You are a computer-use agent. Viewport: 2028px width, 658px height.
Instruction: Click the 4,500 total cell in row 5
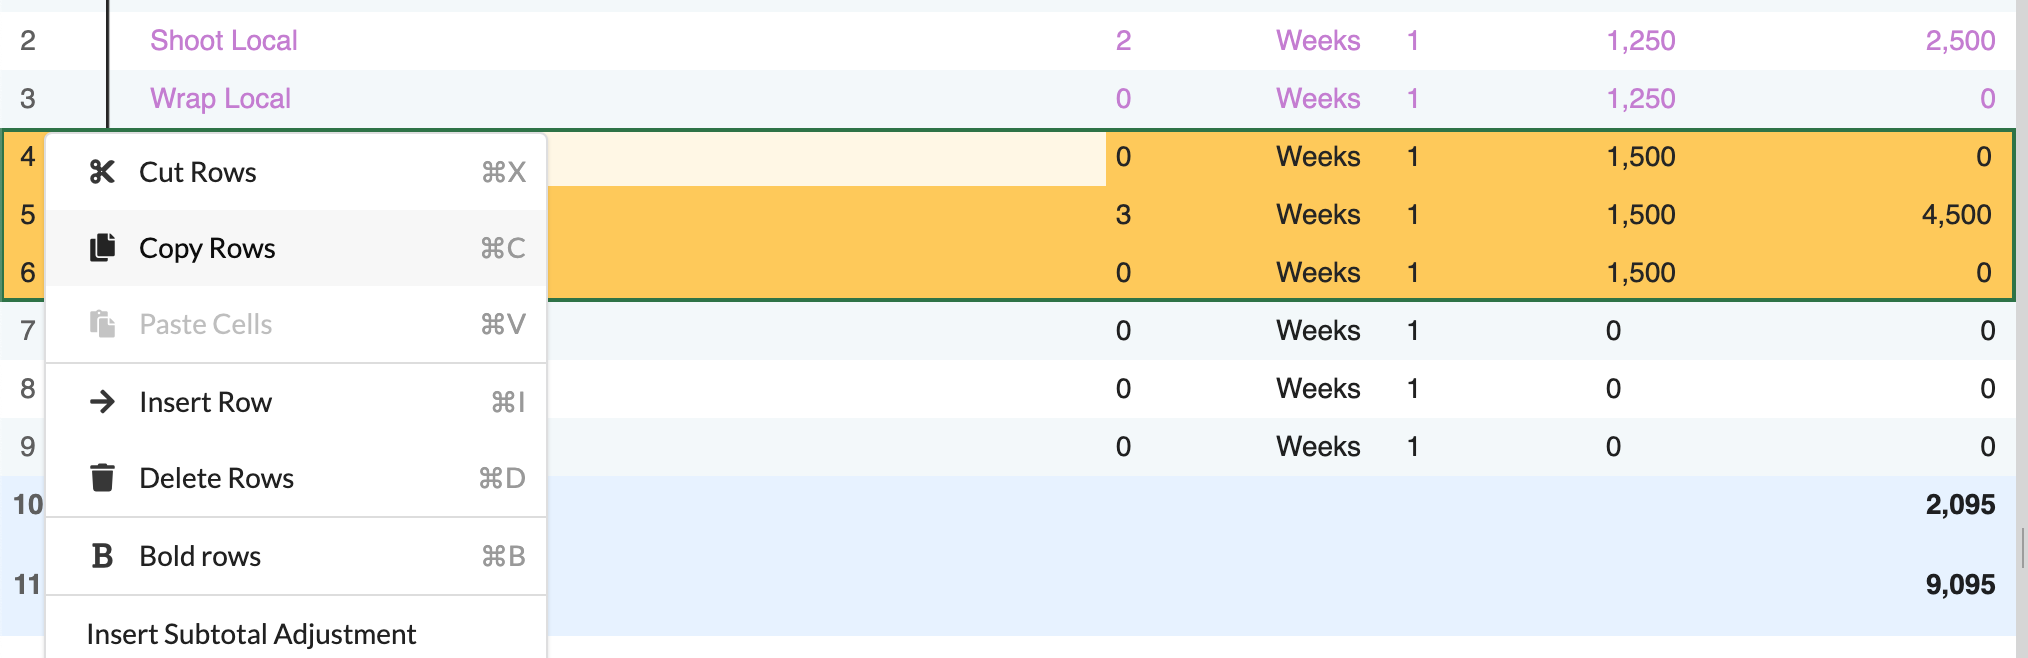tap(1956, 215)
